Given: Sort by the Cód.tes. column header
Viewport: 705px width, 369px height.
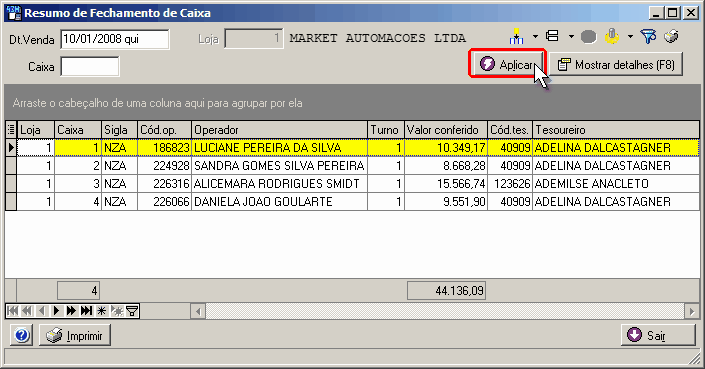Looking at the screenshot, I should pyautogui.click(x=510, y=130).
